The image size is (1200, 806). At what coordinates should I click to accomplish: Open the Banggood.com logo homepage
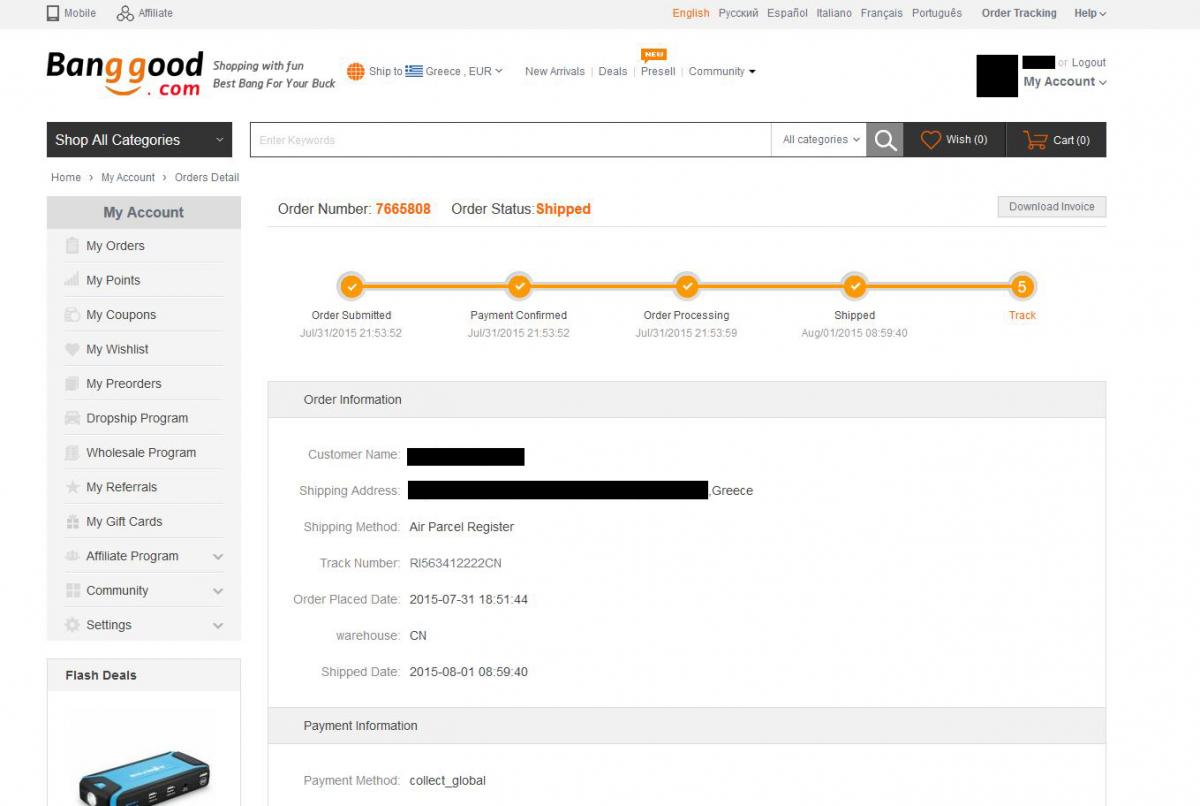point(125,74)
